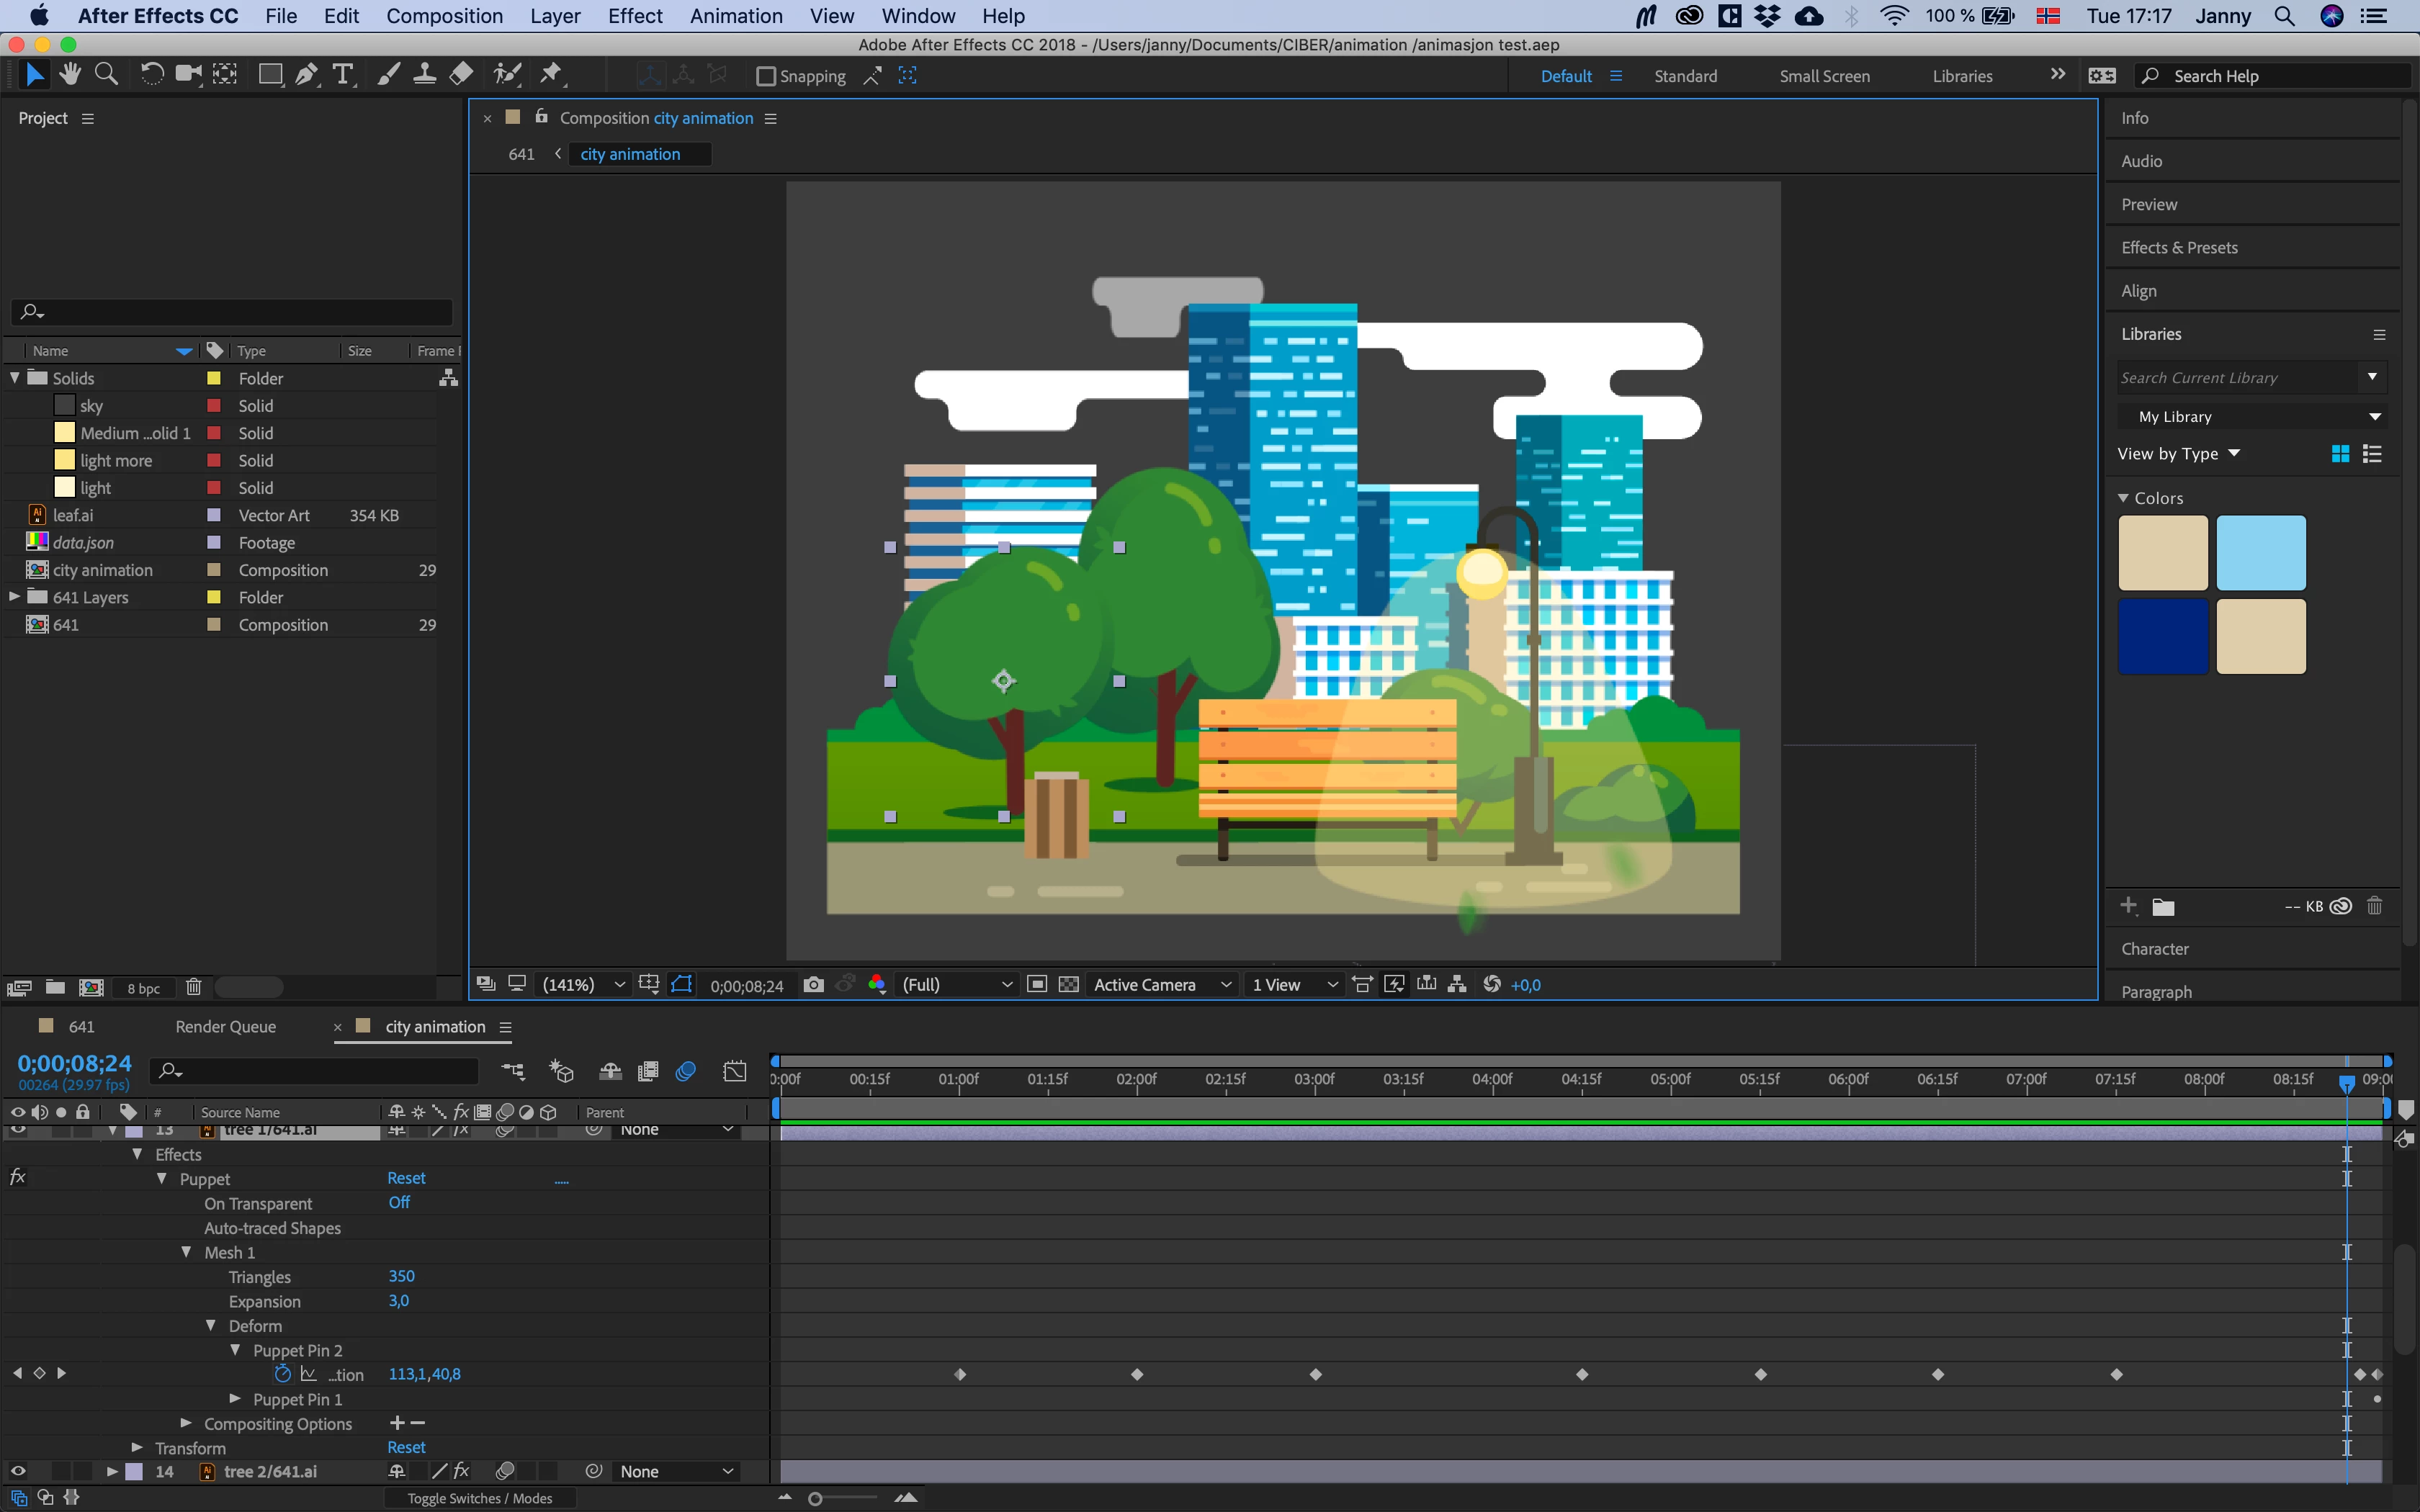Select the Puppet Pin tool
This screenshot has height=1512, width=2420.
[x=551, y=75]
